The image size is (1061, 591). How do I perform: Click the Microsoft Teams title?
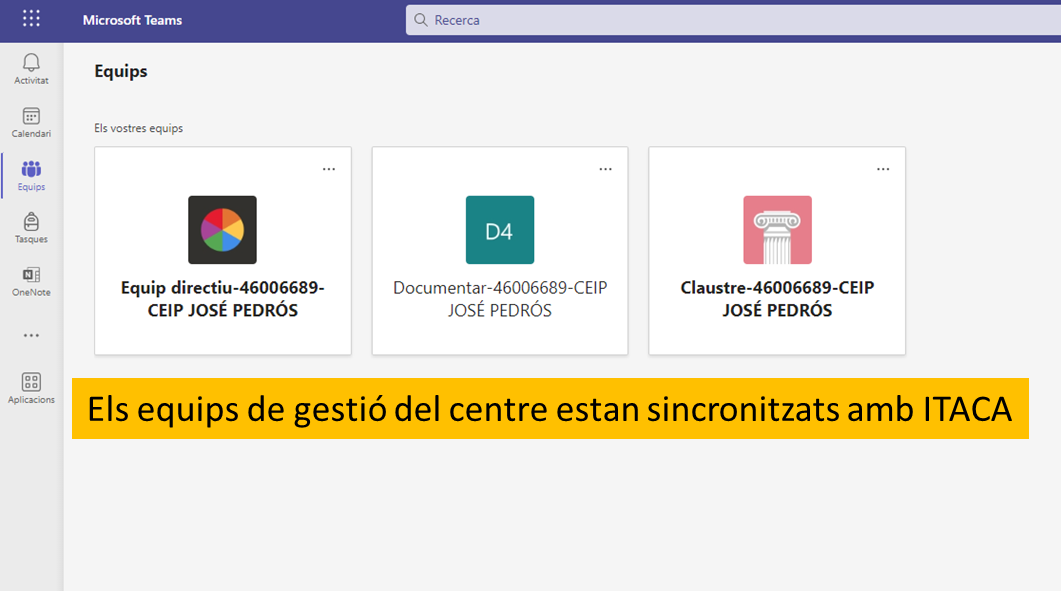coord(132,20)
